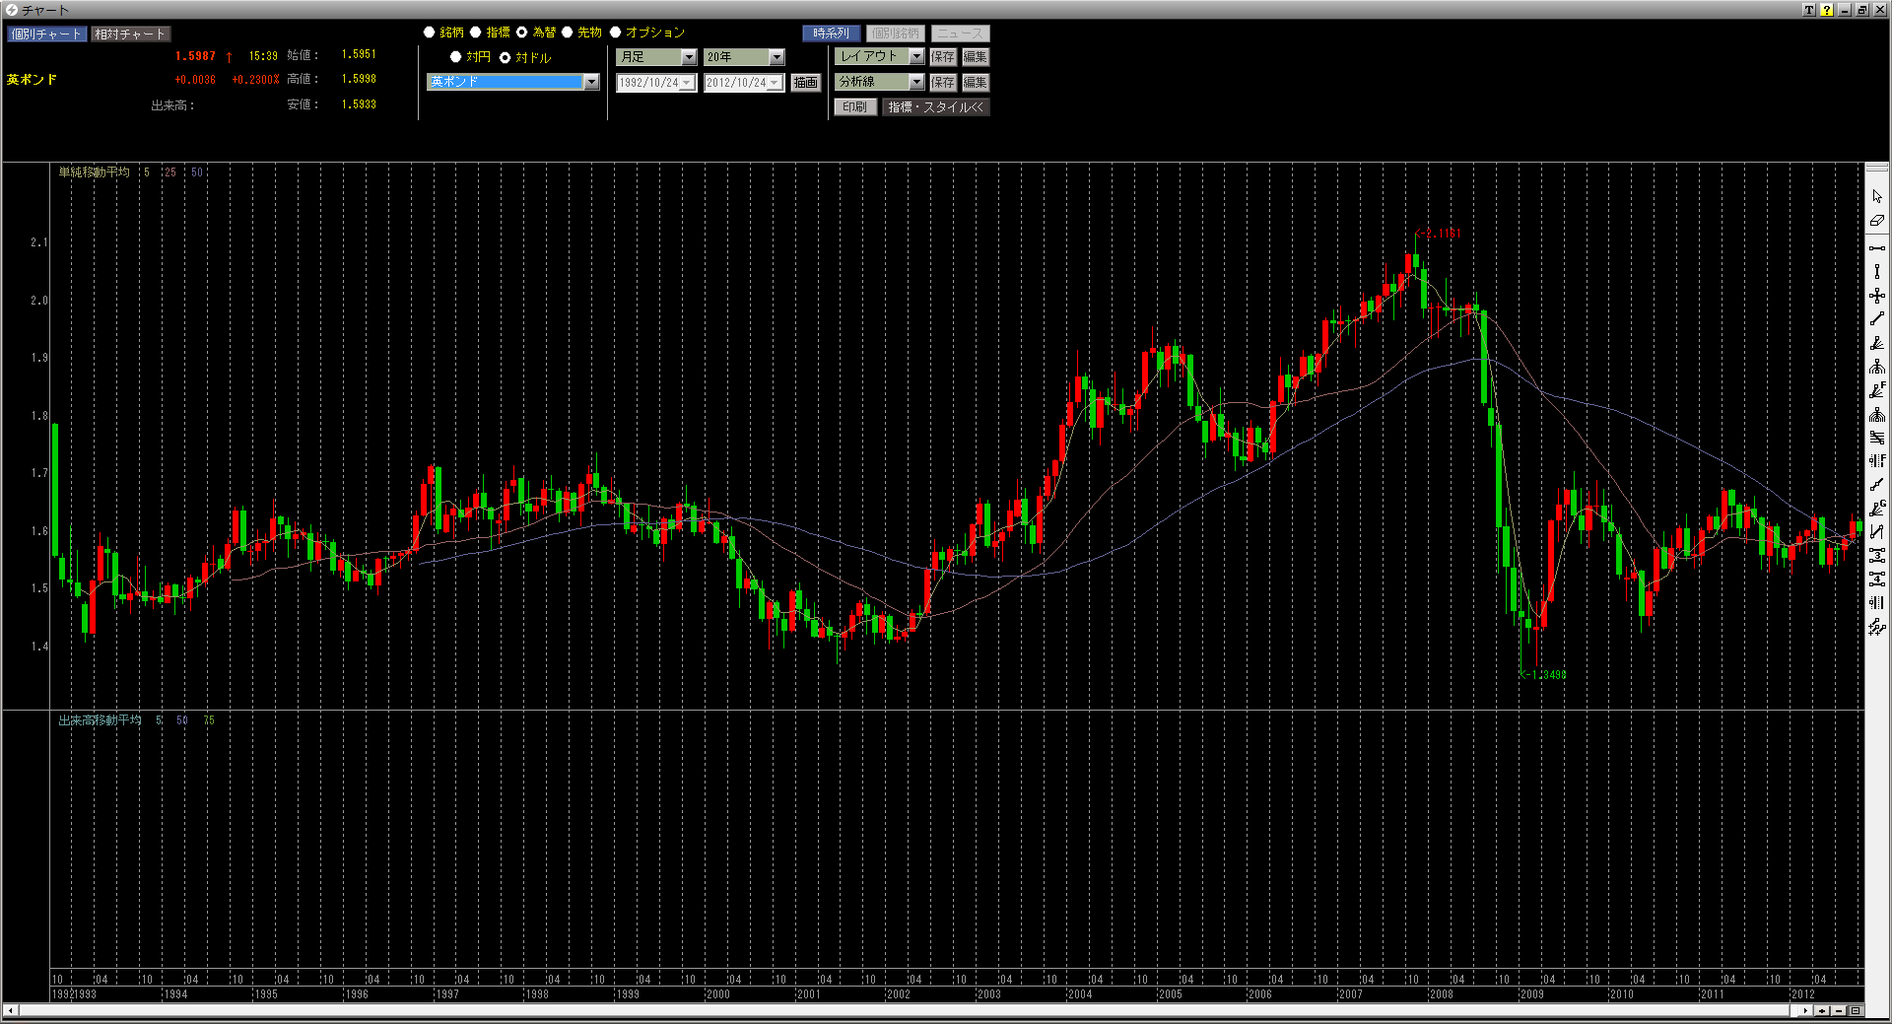Select the fan lines tool
Screen dimensions: 1892x1024
click(1877, 343)
